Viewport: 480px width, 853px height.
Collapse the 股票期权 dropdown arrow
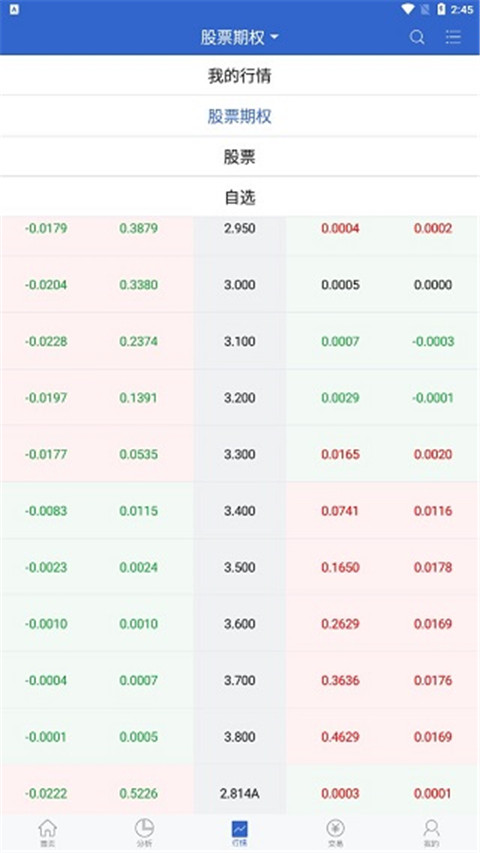click(274, 37)
